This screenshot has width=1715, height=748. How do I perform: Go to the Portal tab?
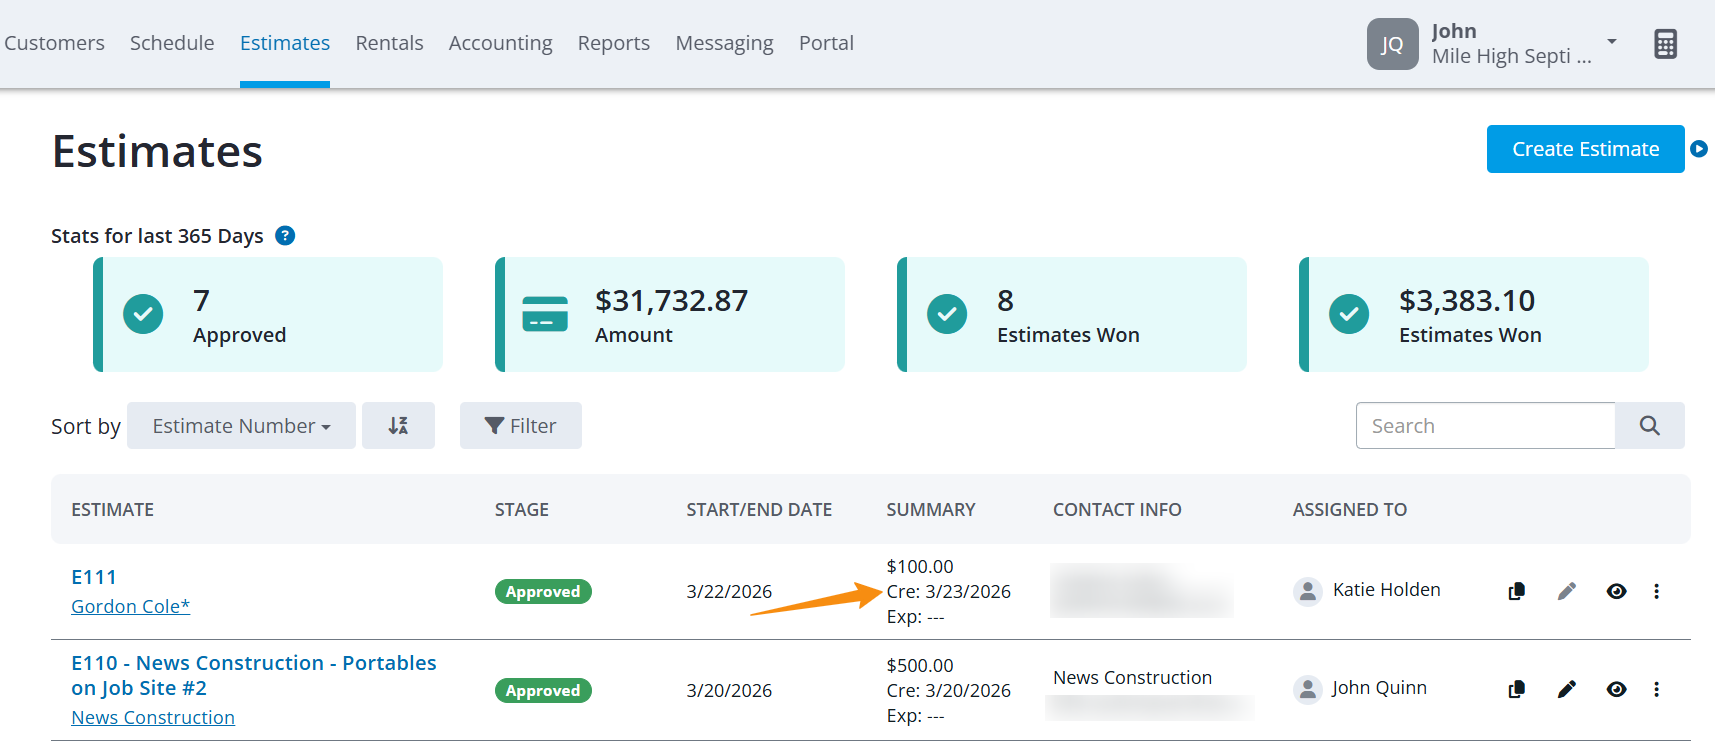826,43
